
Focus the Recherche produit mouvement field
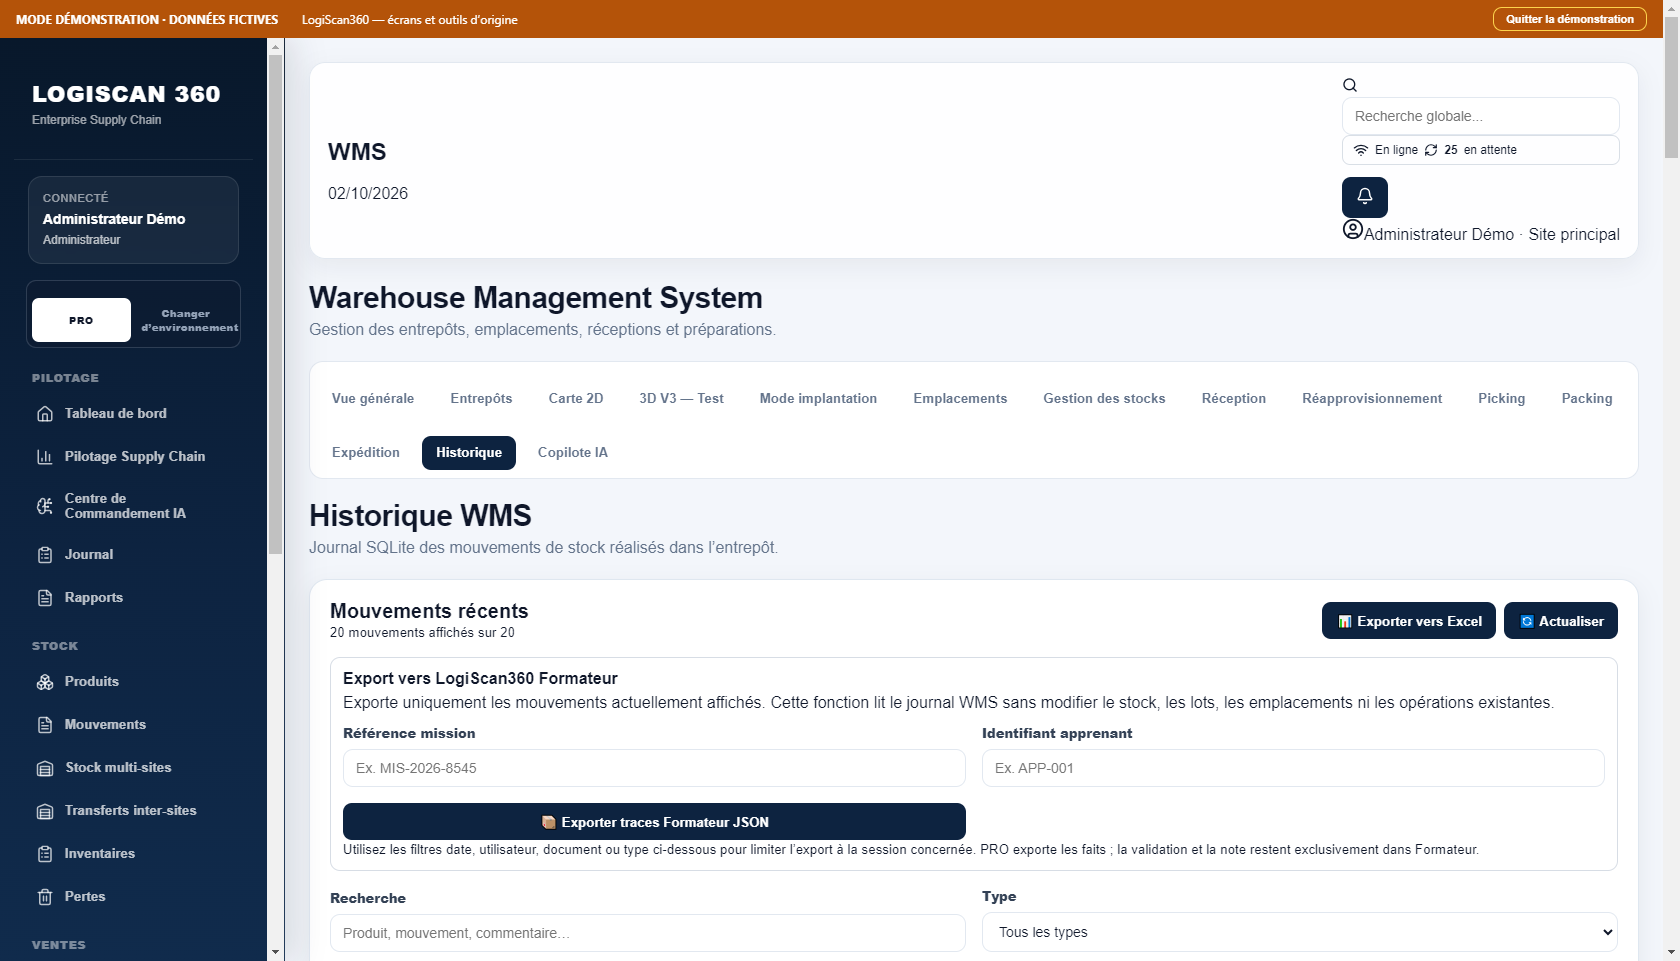648,933
